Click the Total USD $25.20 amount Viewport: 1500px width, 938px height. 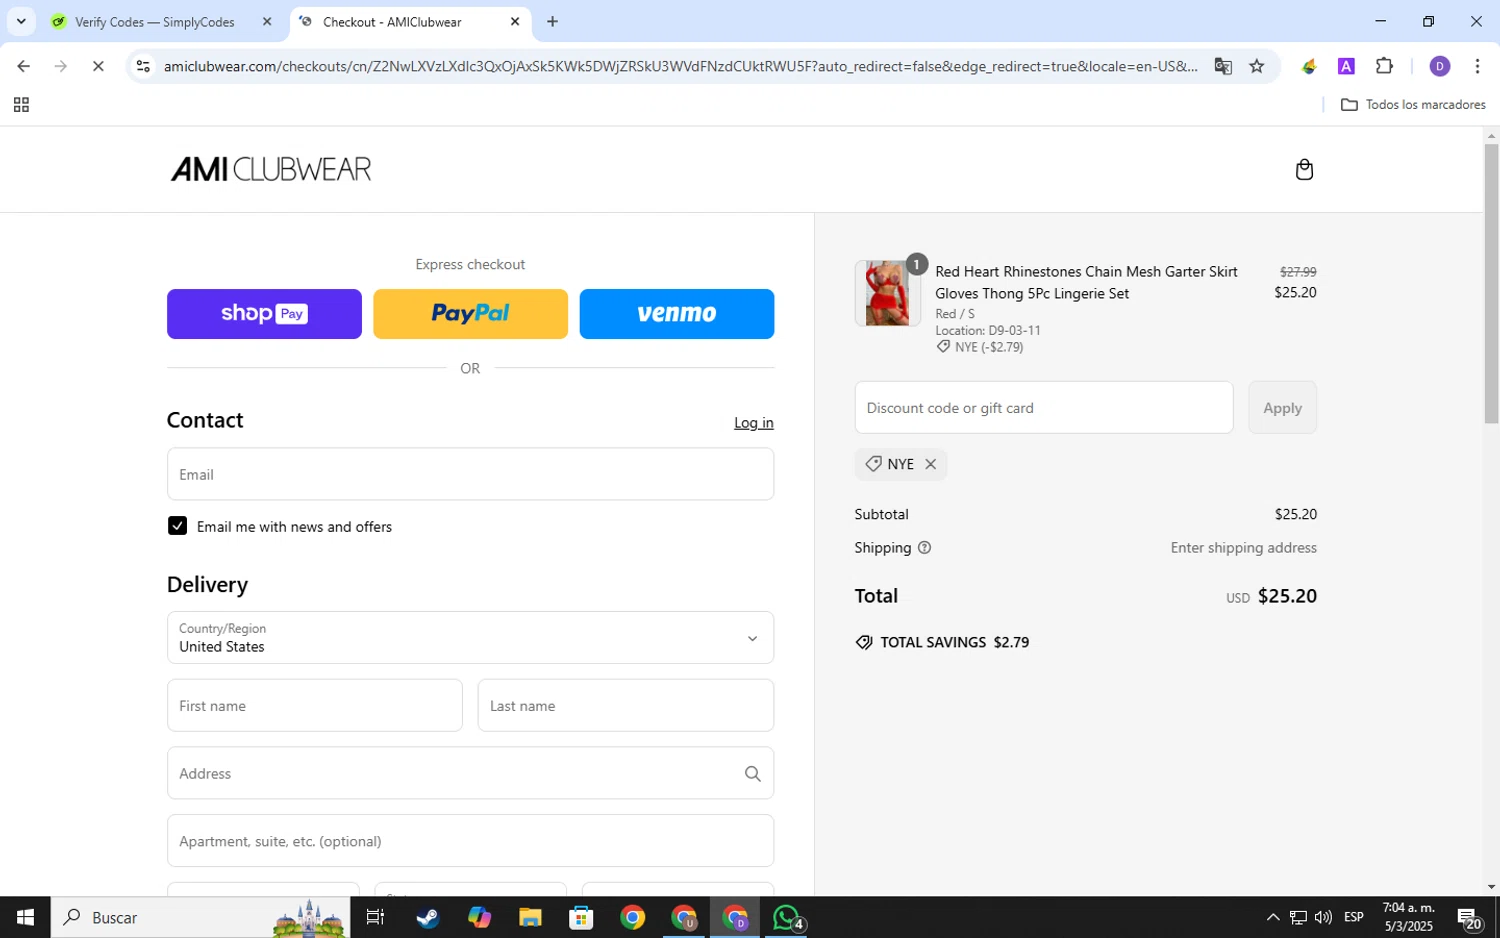click(1271, 596)
